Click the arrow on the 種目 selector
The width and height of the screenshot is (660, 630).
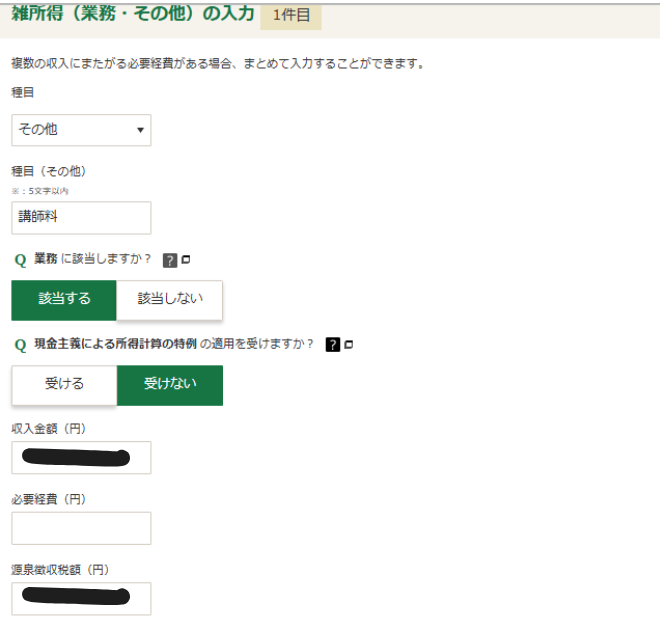[x=139, y=130]
